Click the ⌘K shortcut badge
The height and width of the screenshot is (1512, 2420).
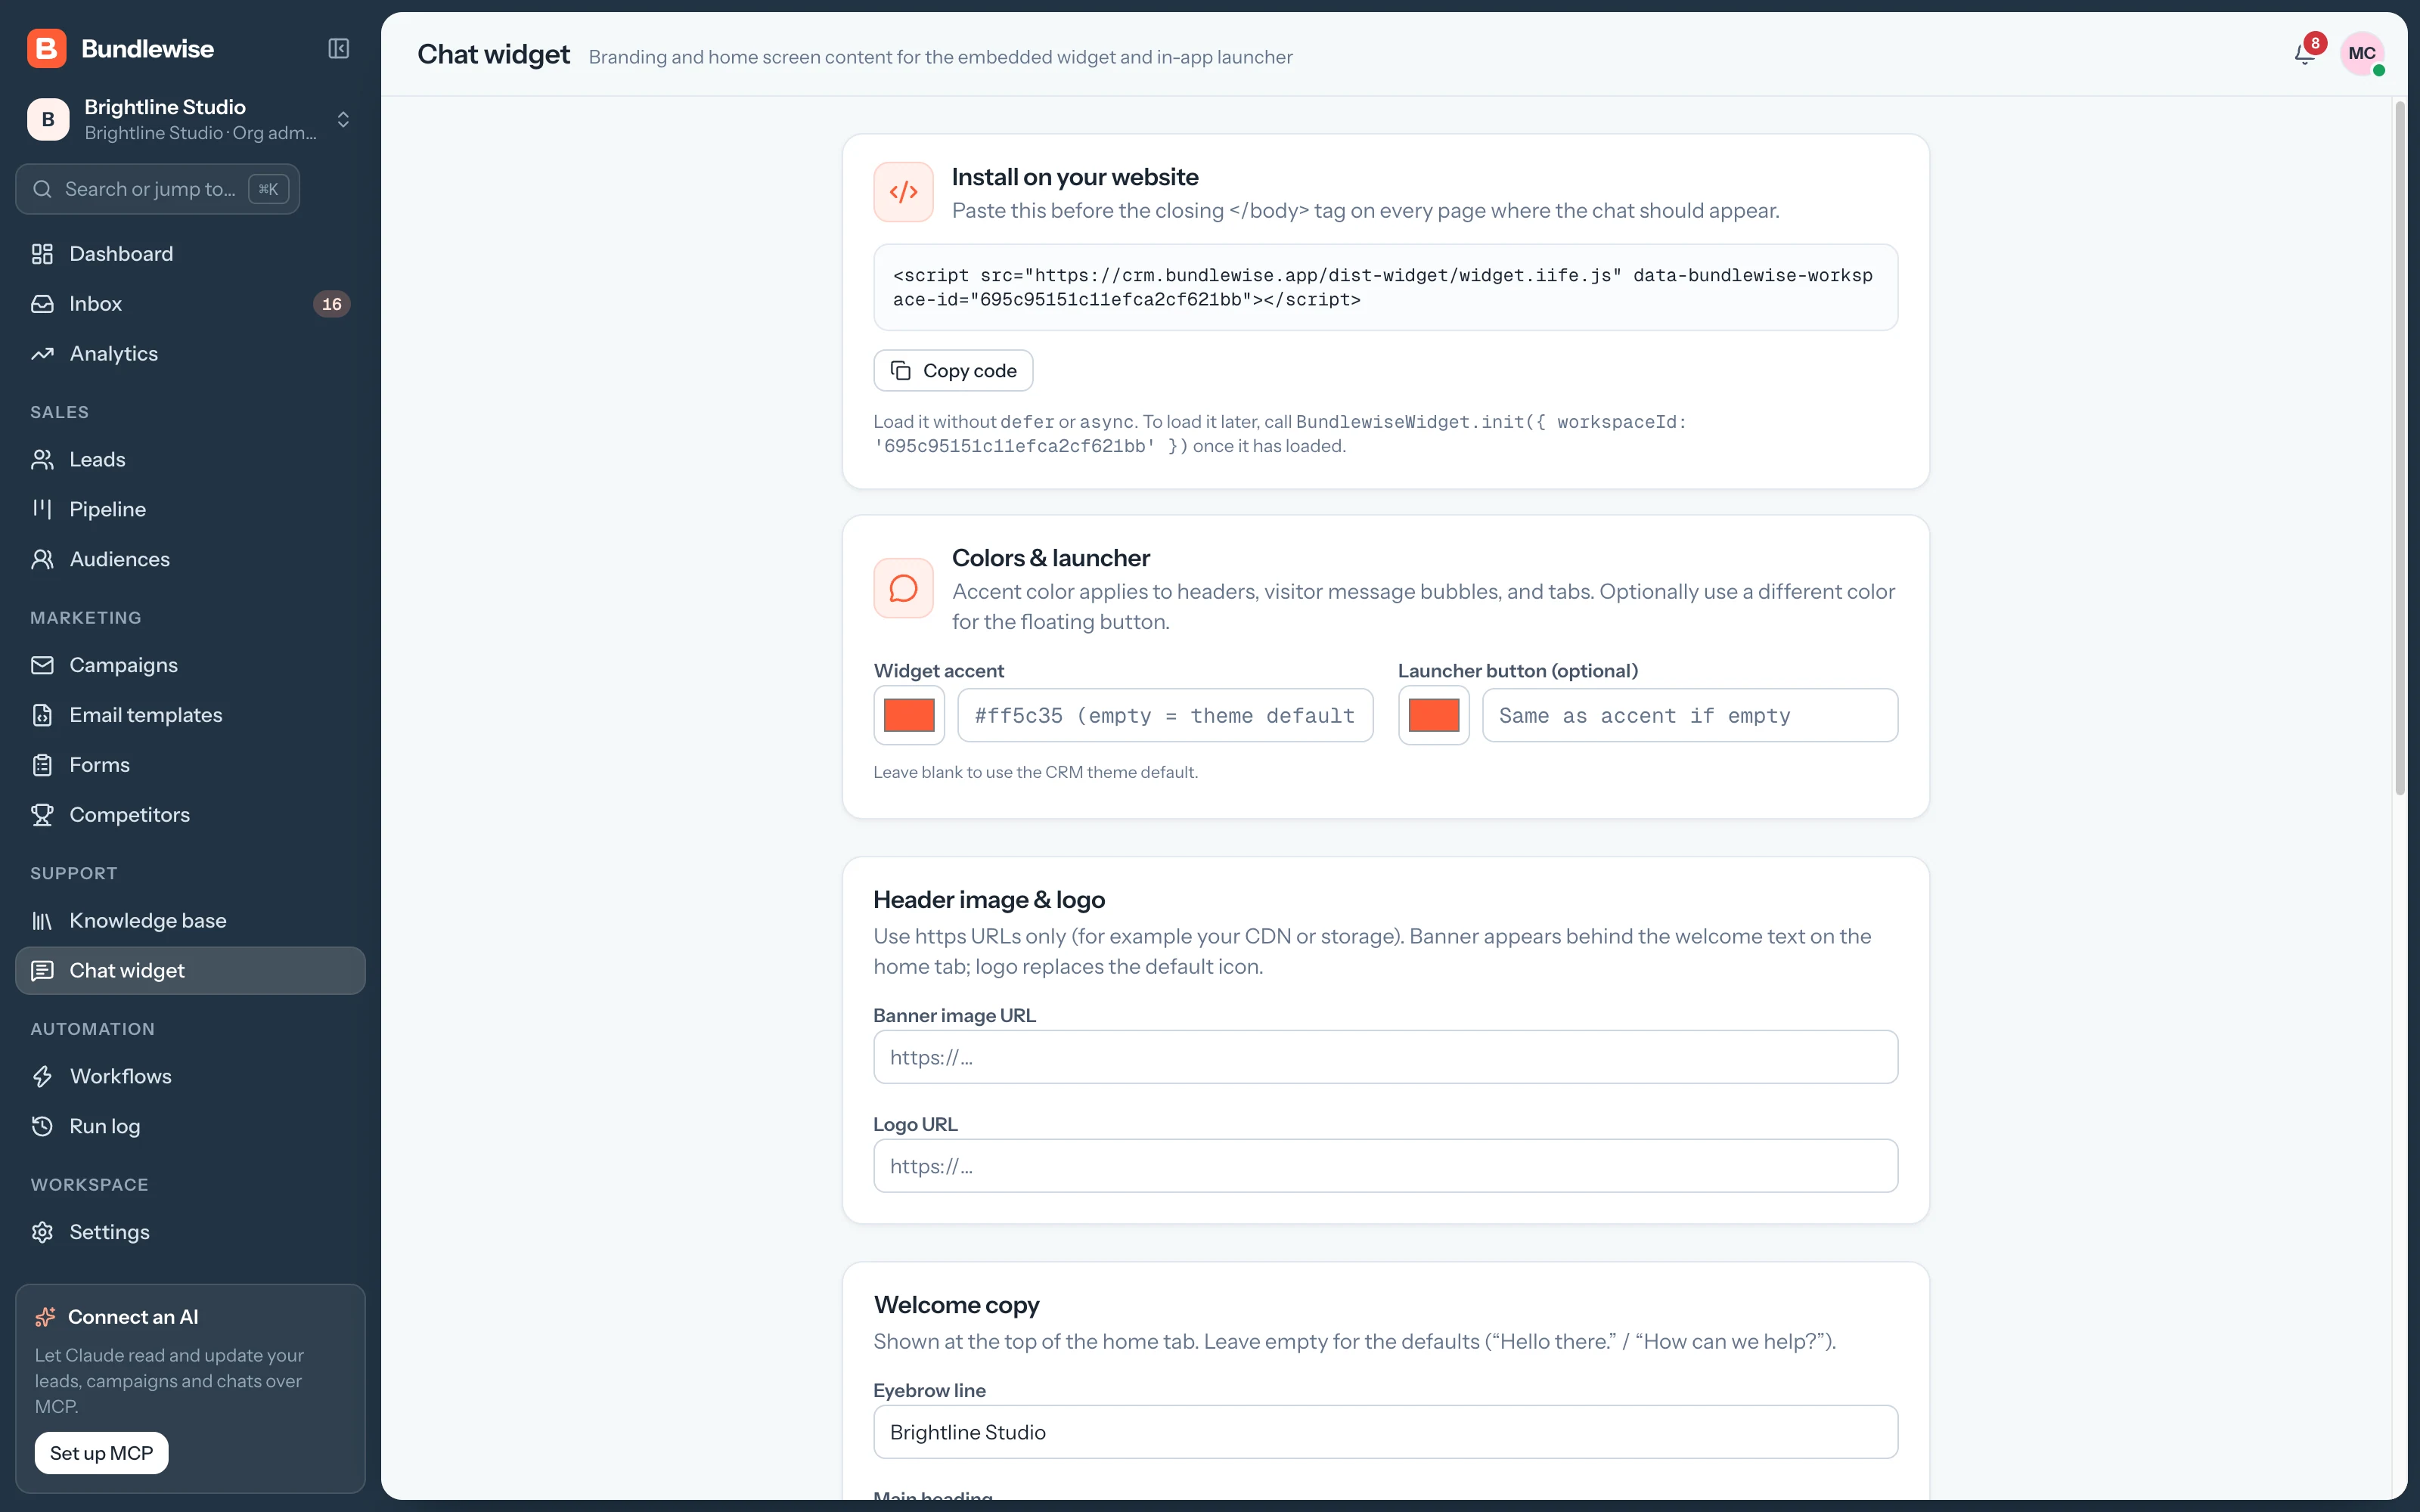(x=268, y=189)
